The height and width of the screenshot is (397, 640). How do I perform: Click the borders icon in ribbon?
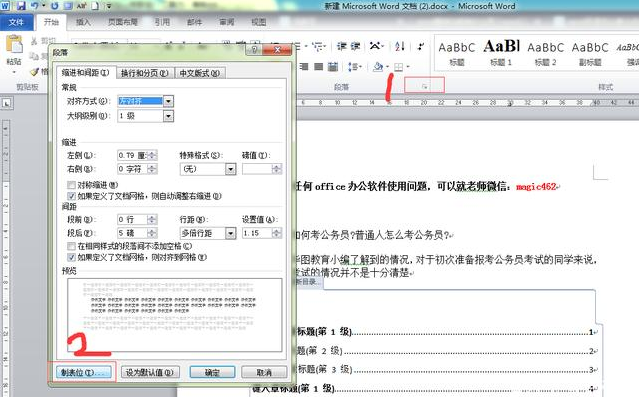(x=399, y=67)
